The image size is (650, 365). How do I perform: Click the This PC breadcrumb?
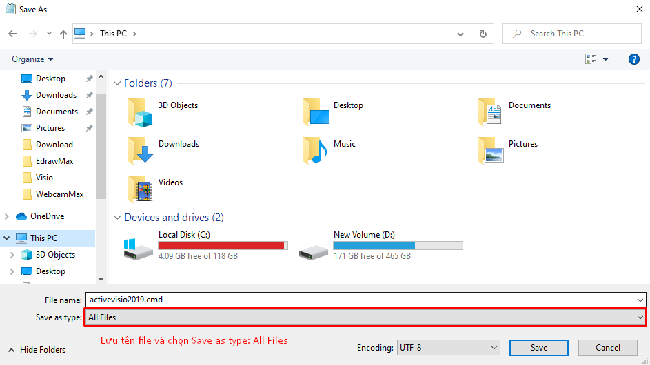click(x=113, y=33)
